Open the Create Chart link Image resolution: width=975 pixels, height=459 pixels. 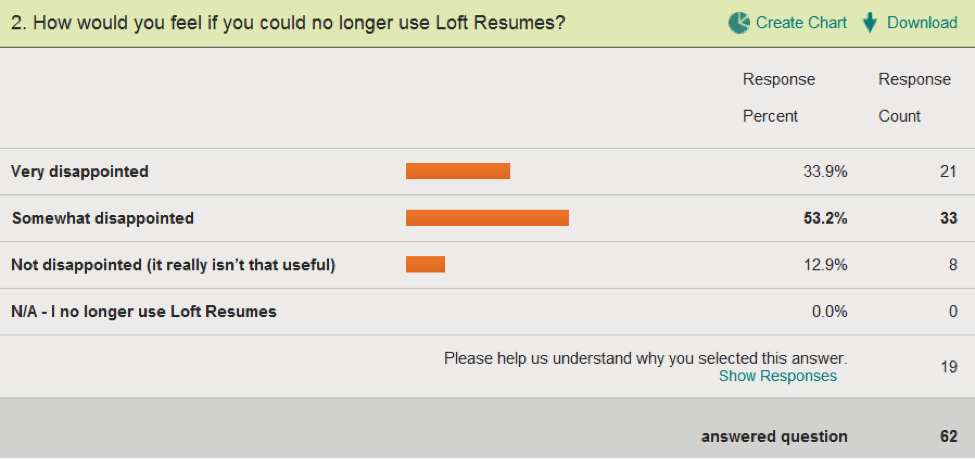pyautogui.click(x=801, y=23)
